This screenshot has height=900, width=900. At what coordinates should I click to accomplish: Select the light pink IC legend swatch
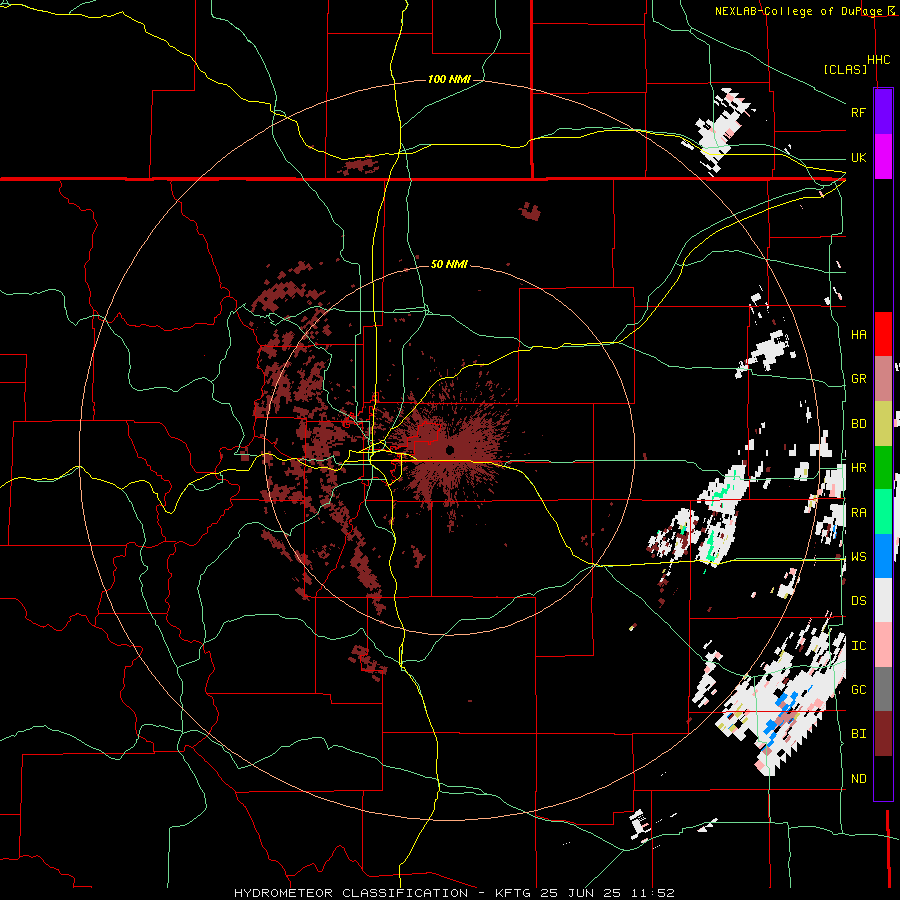883,645
